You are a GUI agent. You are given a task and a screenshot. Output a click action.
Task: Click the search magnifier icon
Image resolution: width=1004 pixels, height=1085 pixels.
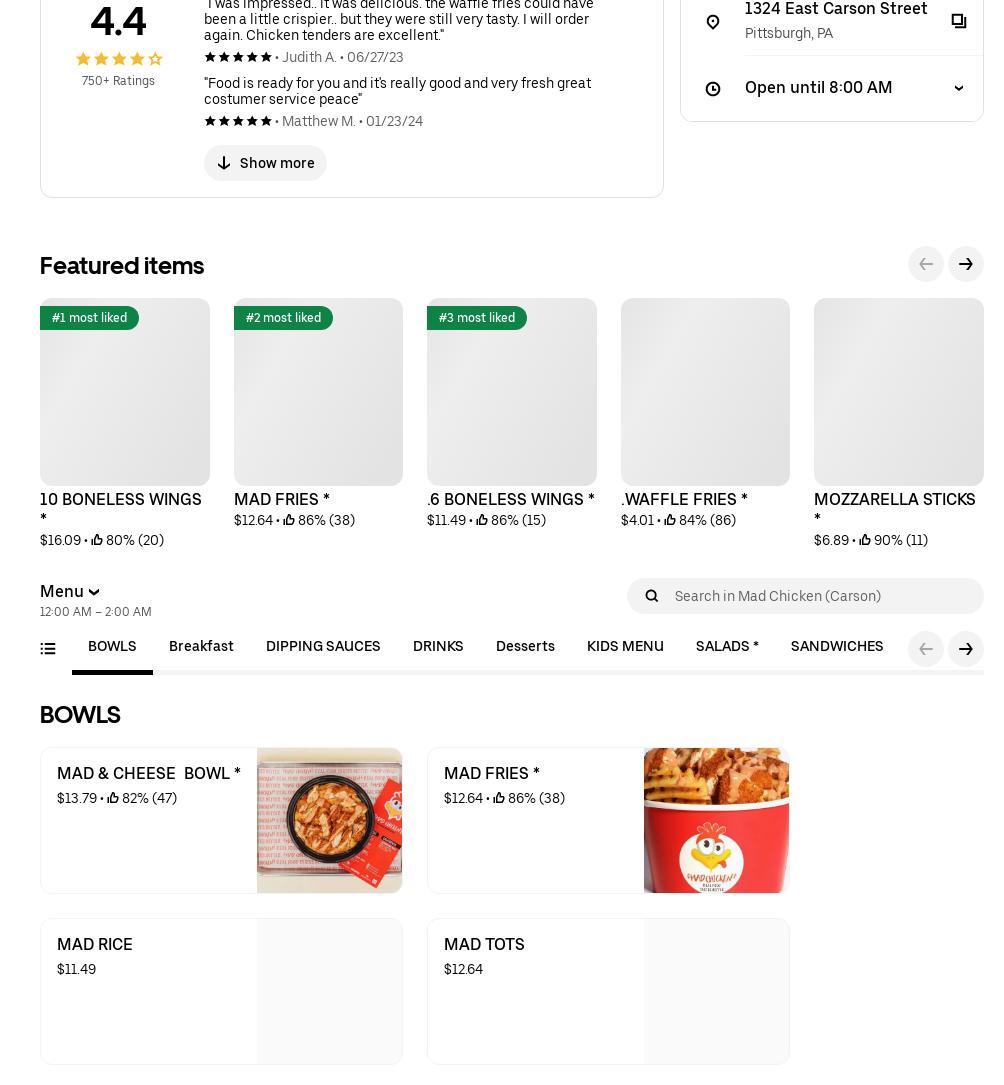[652, 596]
